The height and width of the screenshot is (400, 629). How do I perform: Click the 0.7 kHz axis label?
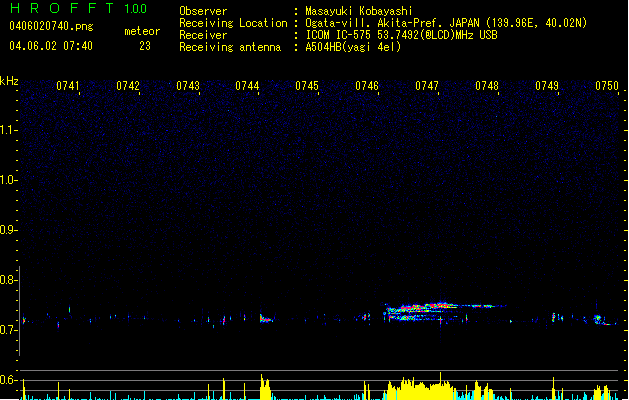[x=8, y=330]
